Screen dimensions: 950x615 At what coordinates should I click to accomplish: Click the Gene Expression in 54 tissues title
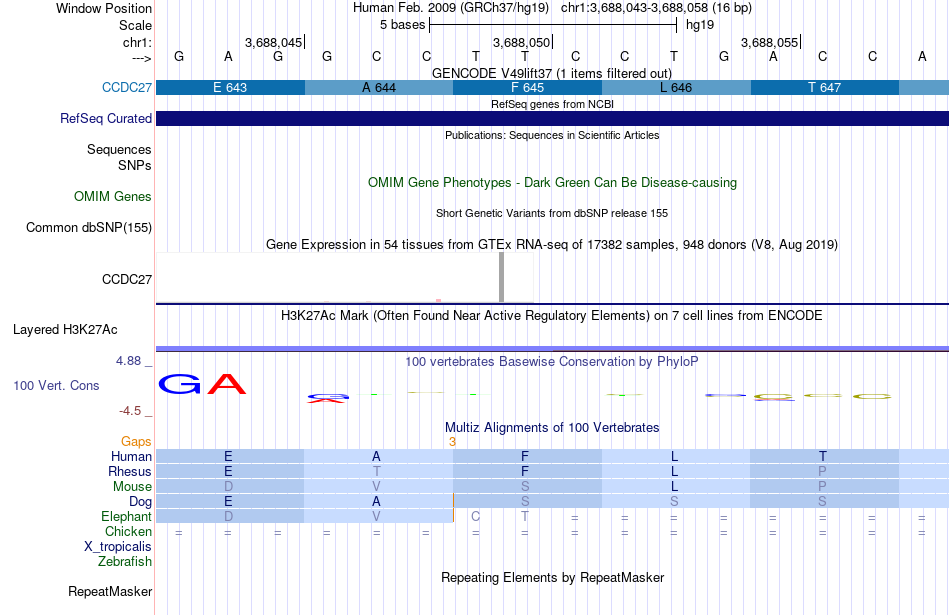552,245
